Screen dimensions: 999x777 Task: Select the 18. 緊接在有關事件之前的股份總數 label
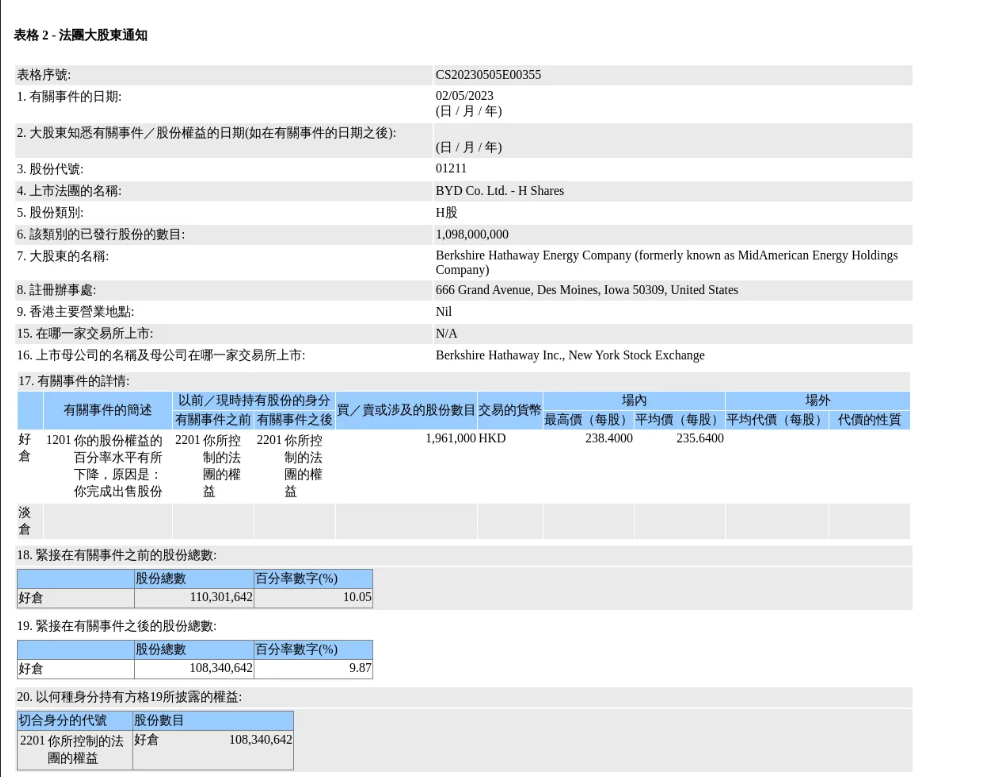[x=117, y=555]
